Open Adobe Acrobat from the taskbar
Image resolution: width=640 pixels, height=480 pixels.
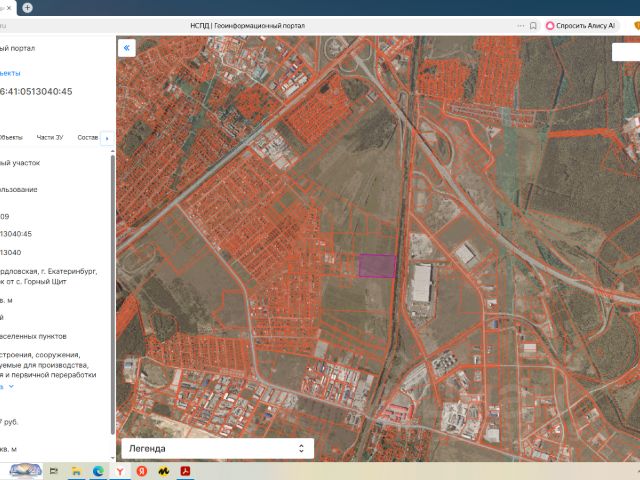click(x=186, y=470)
